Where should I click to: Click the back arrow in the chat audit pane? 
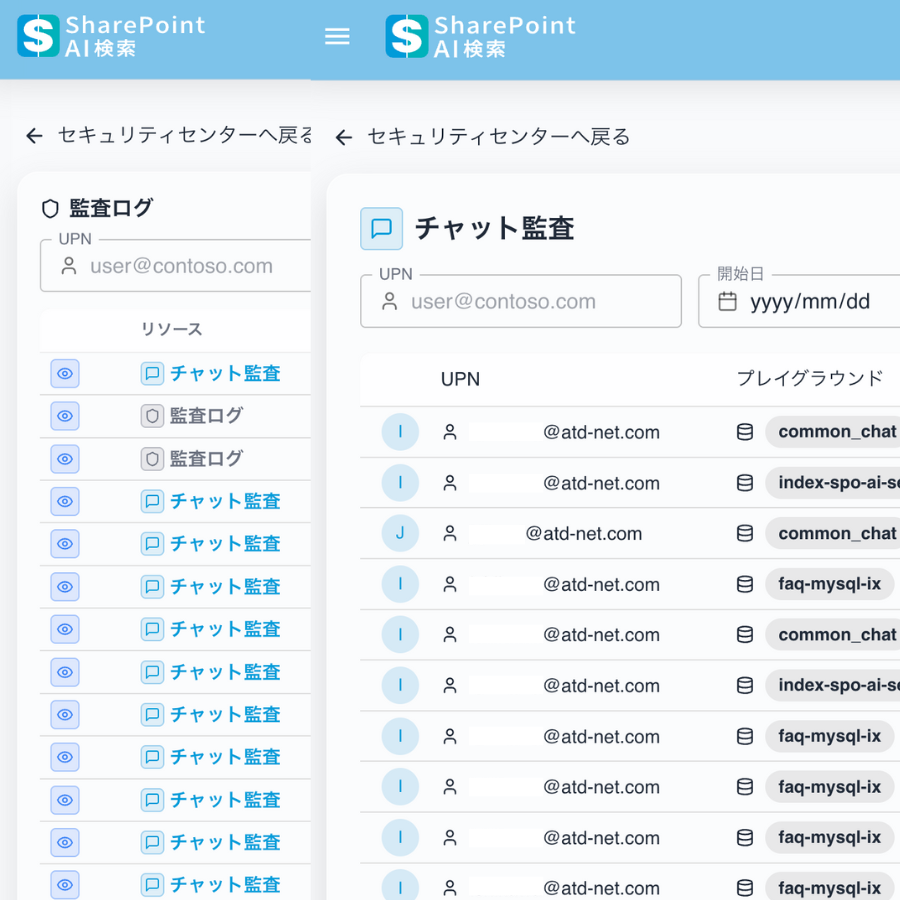[x=344, y=137]
